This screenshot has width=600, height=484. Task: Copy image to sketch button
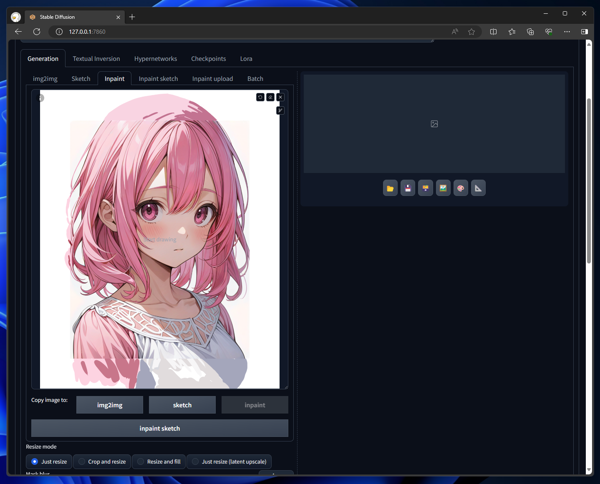pos(182,405)
